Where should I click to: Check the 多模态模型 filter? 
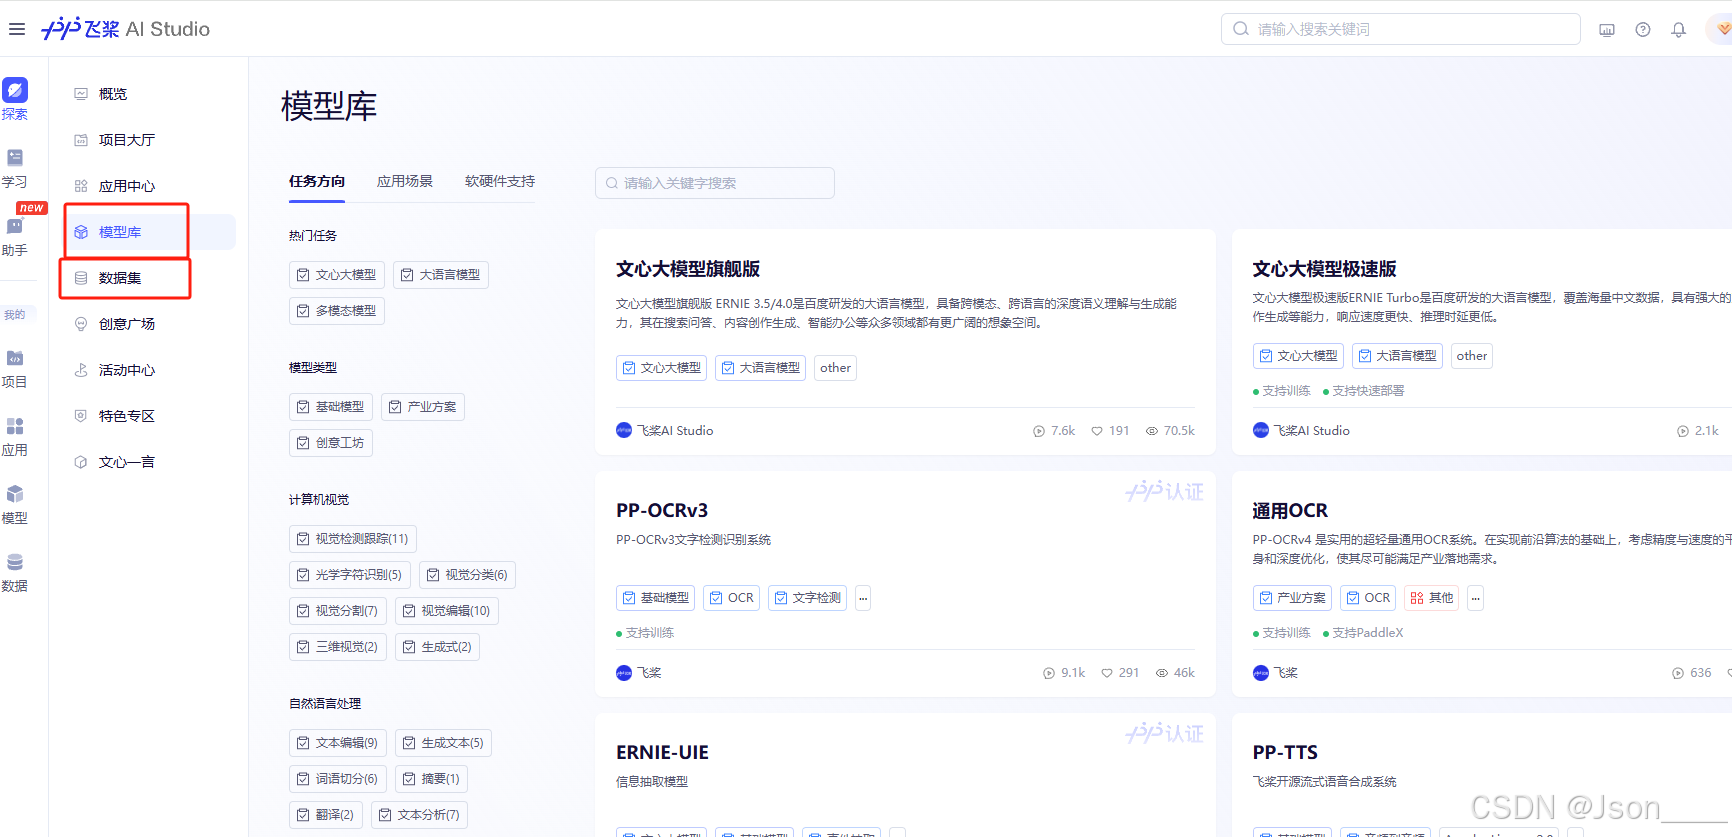pyautogui.click(x=337, y=311)
